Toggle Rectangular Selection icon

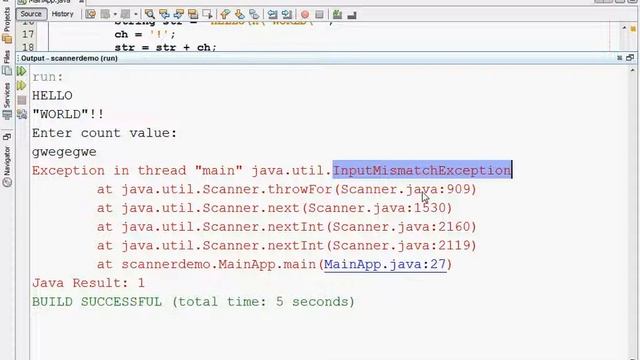(x=207, y=15)
